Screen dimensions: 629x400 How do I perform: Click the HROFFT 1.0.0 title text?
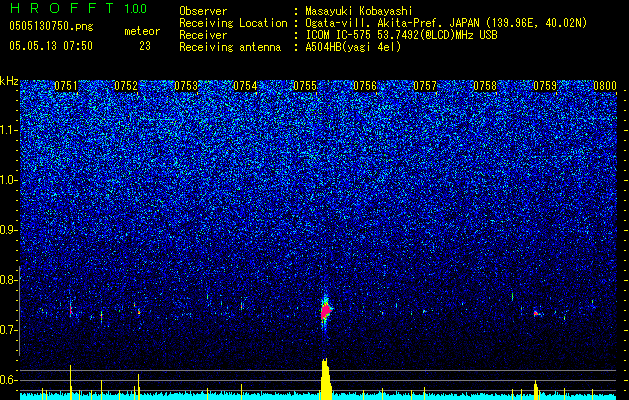[78, 8]
